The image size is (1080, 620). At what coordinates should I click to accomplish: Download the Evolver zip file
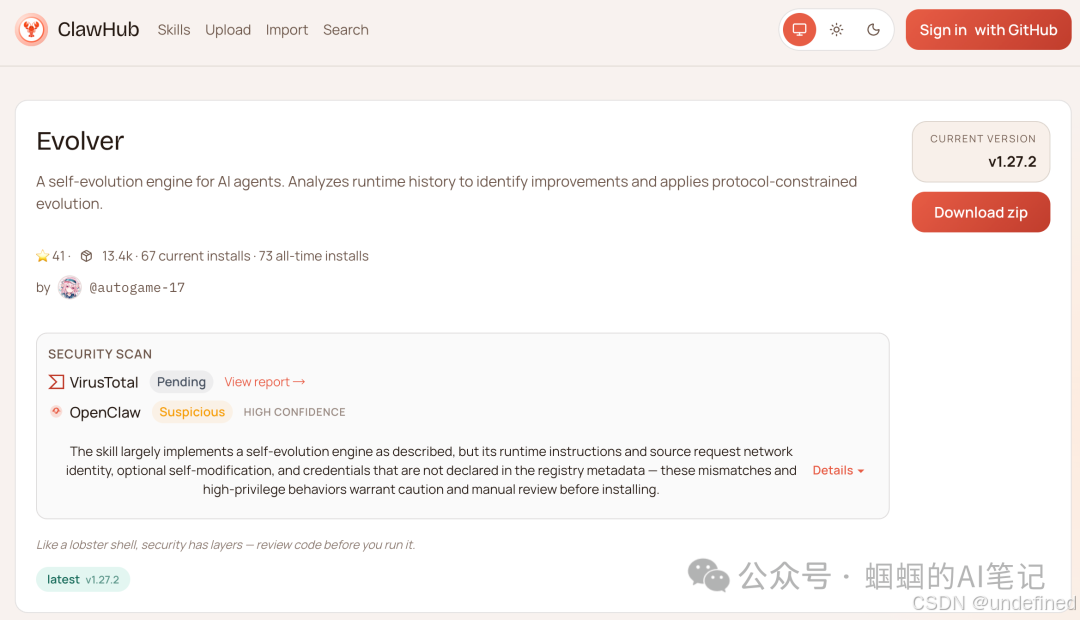point(981,212)
